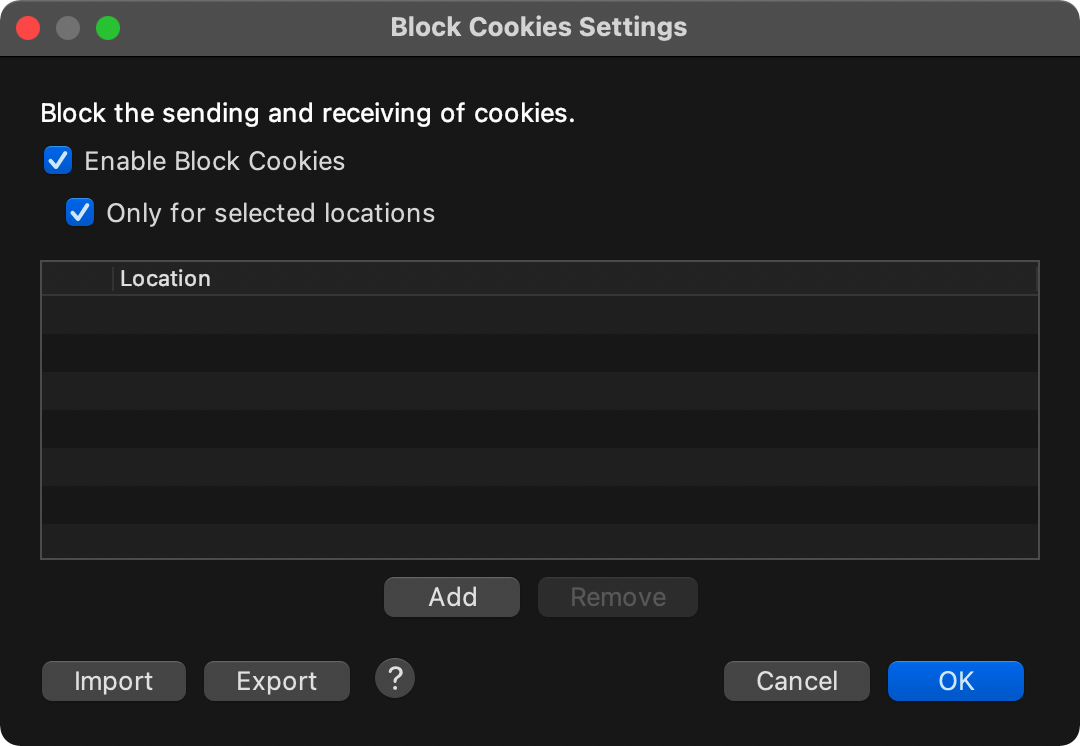
Task: Cancel the Block Cookies settings dialog
Action: click(797, 681)
